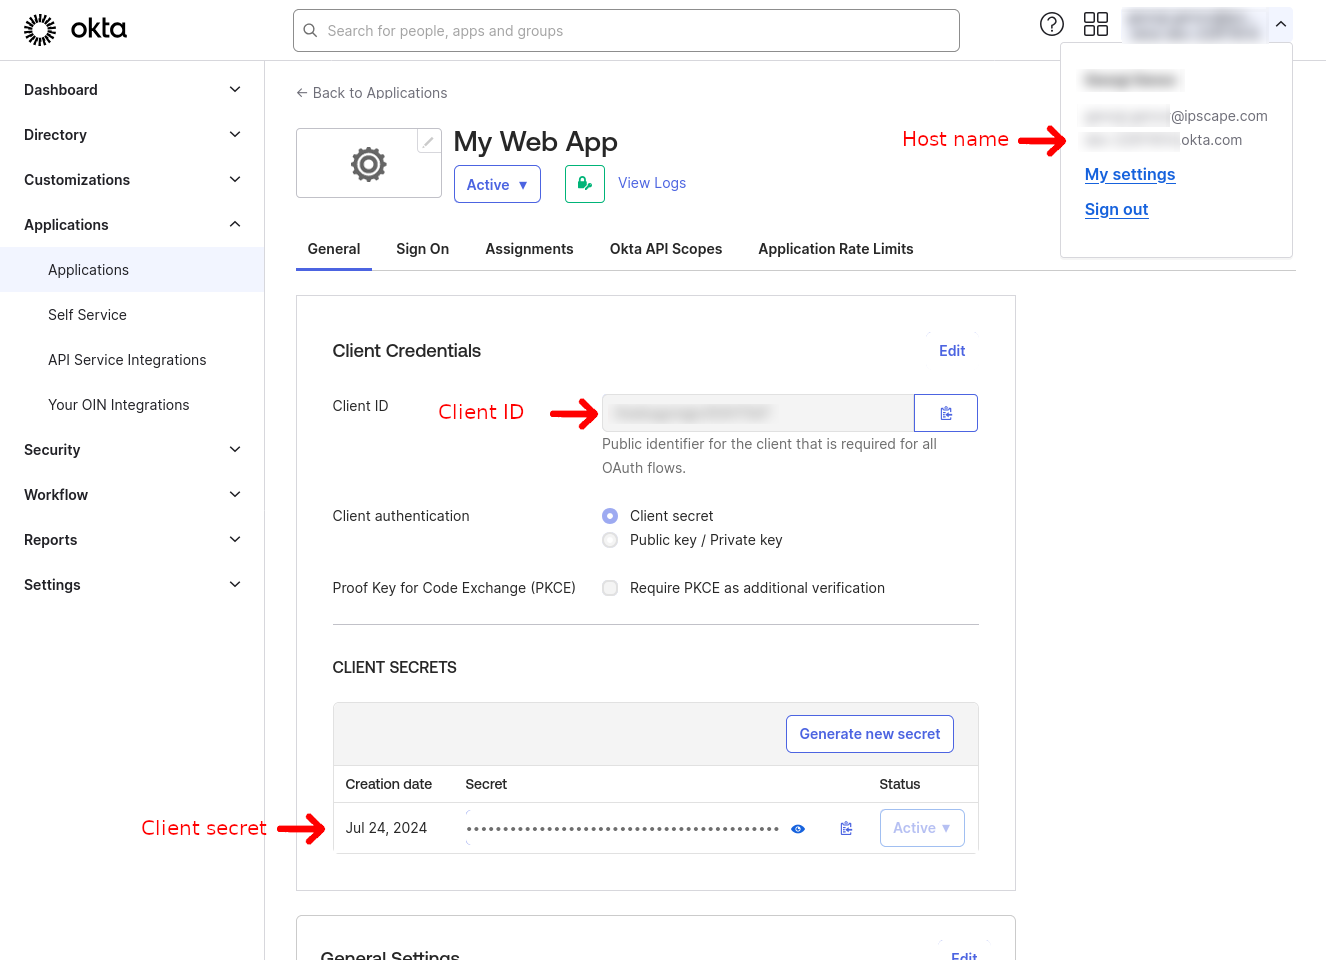Open the help question mark icon

[x=1051, y=24]
